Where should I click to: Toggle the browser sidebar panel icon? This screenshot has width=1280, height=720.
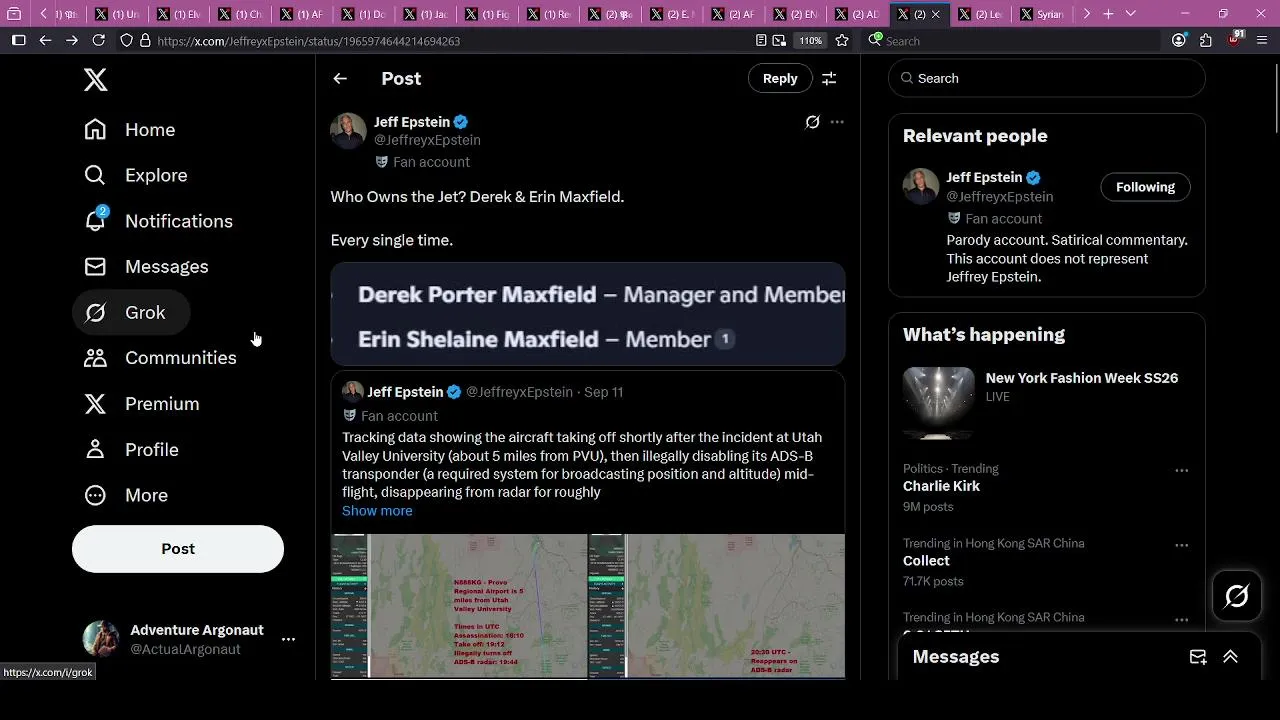(18, 40)
